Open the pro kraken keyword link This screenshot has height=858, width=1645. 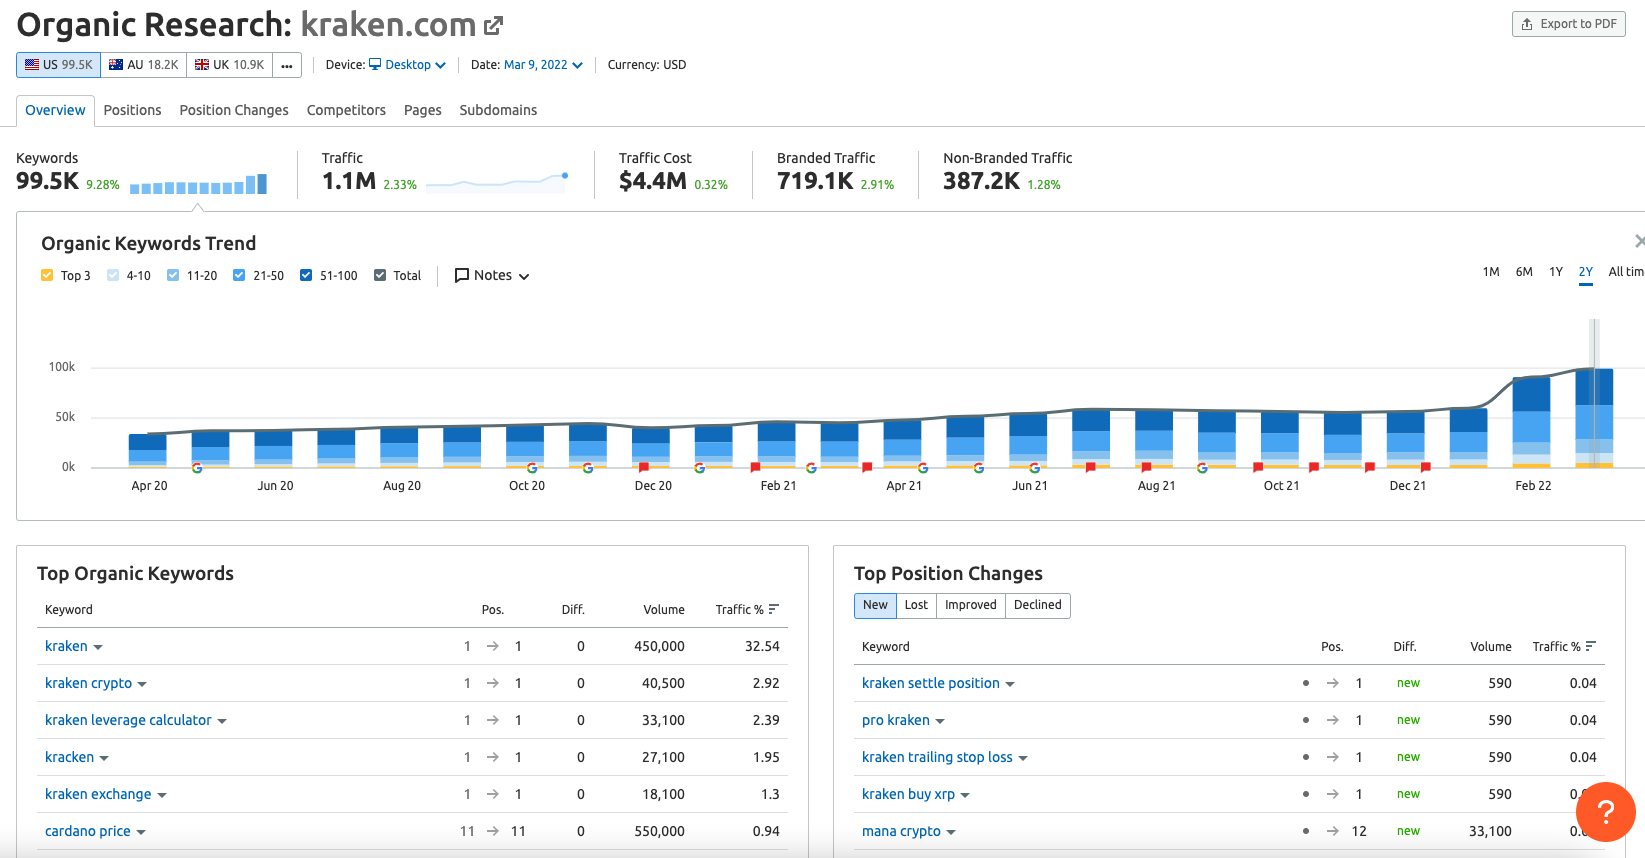[x=896, y=721]
